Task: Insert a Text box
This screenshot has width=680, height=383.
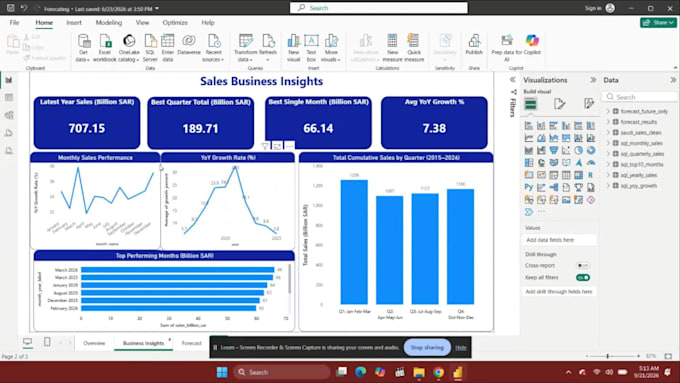Action: 311,48
